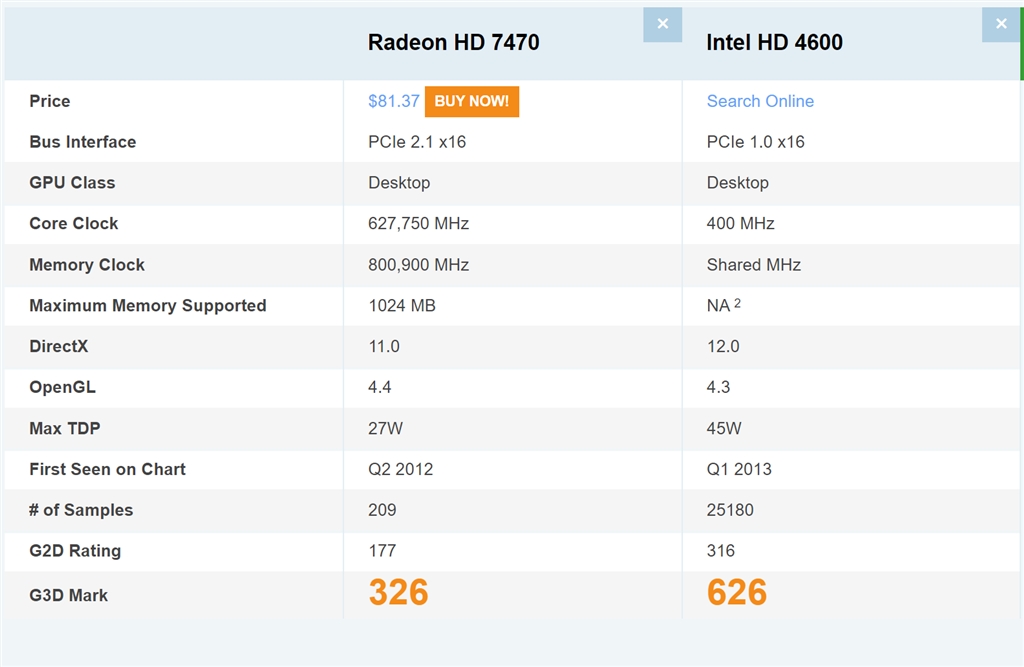Click the Maximum Memory Supported label
Screen dimensions: 1024x667
pyautogui.click(x=148, y=305)
